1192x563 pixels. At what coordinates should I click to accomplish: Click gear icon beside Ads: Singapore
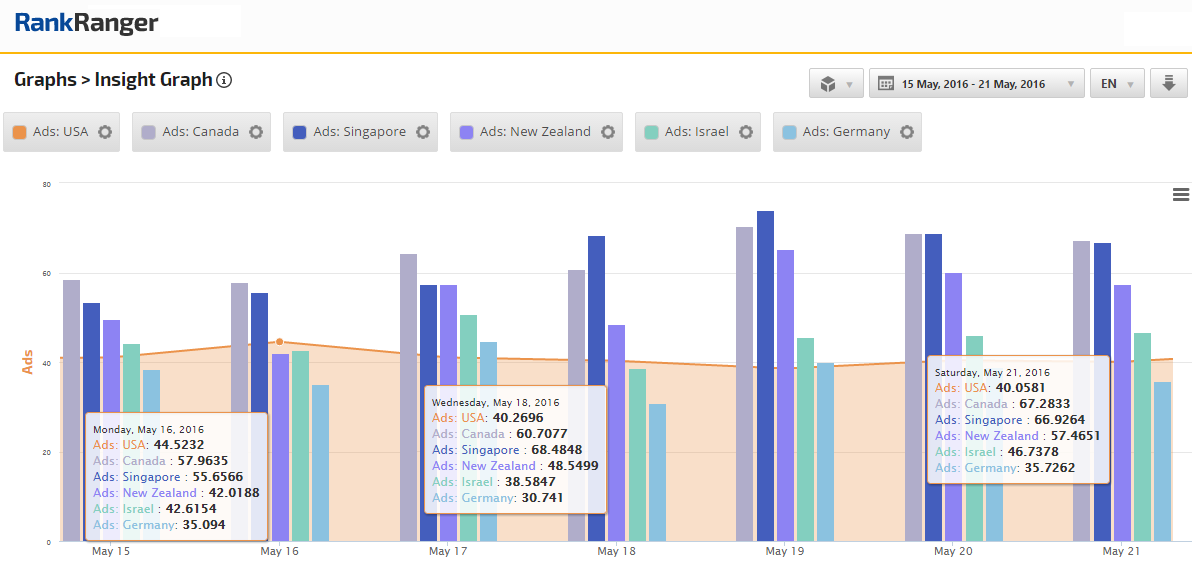423,132
